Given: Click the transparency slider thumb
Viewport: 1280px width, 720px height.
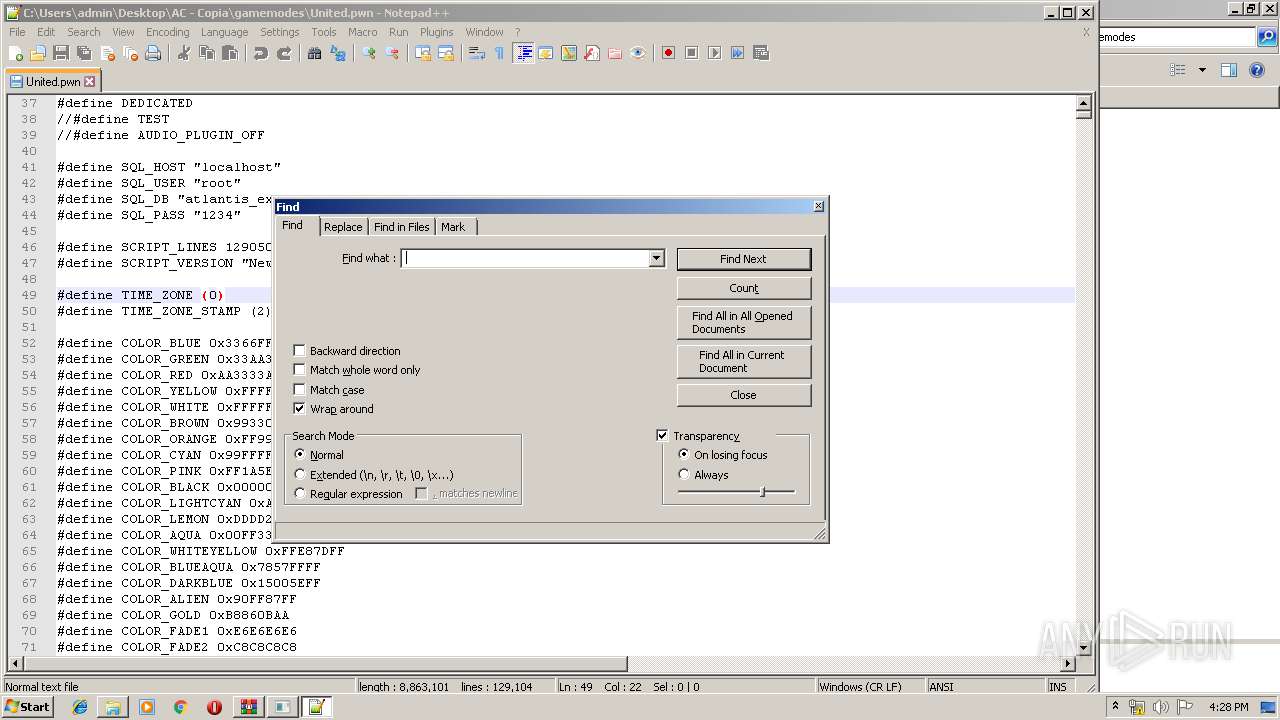Looking at the screenshot, I should (x=763, y=491).
